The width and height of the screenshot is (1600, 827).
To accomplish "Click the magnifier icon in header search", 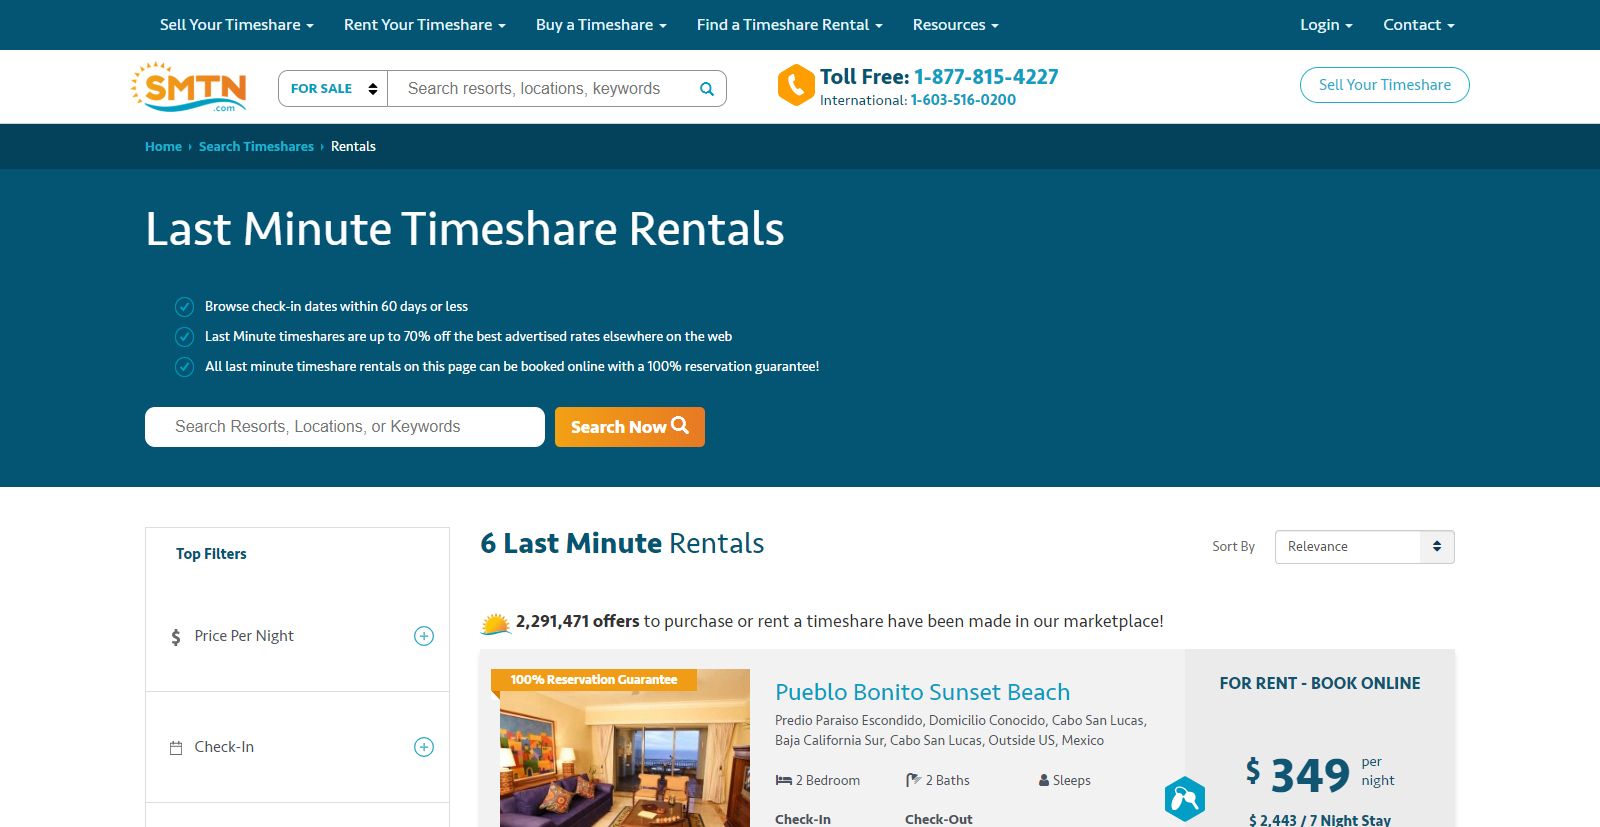I will click(x=707, y=89).
